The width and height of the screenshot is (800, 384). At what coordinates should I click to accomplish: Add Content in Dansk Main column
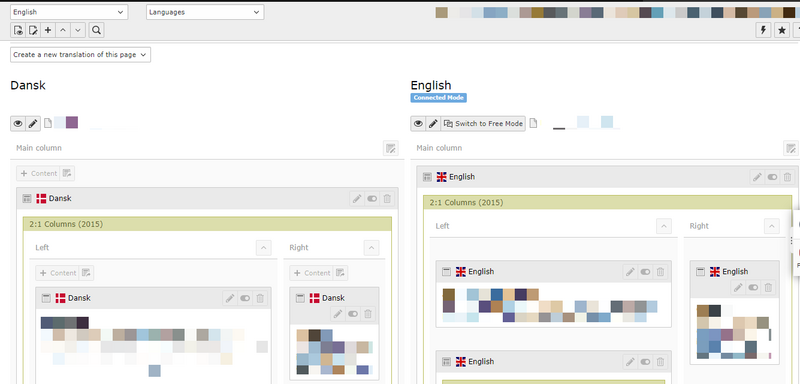pos(38,173)
